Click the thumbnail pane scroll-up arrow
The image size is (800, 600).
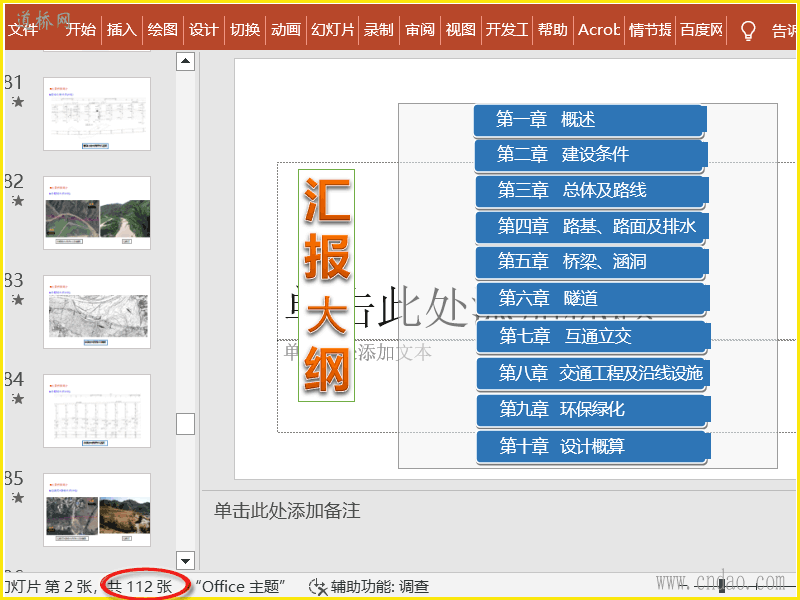click(x=185, y=61)
